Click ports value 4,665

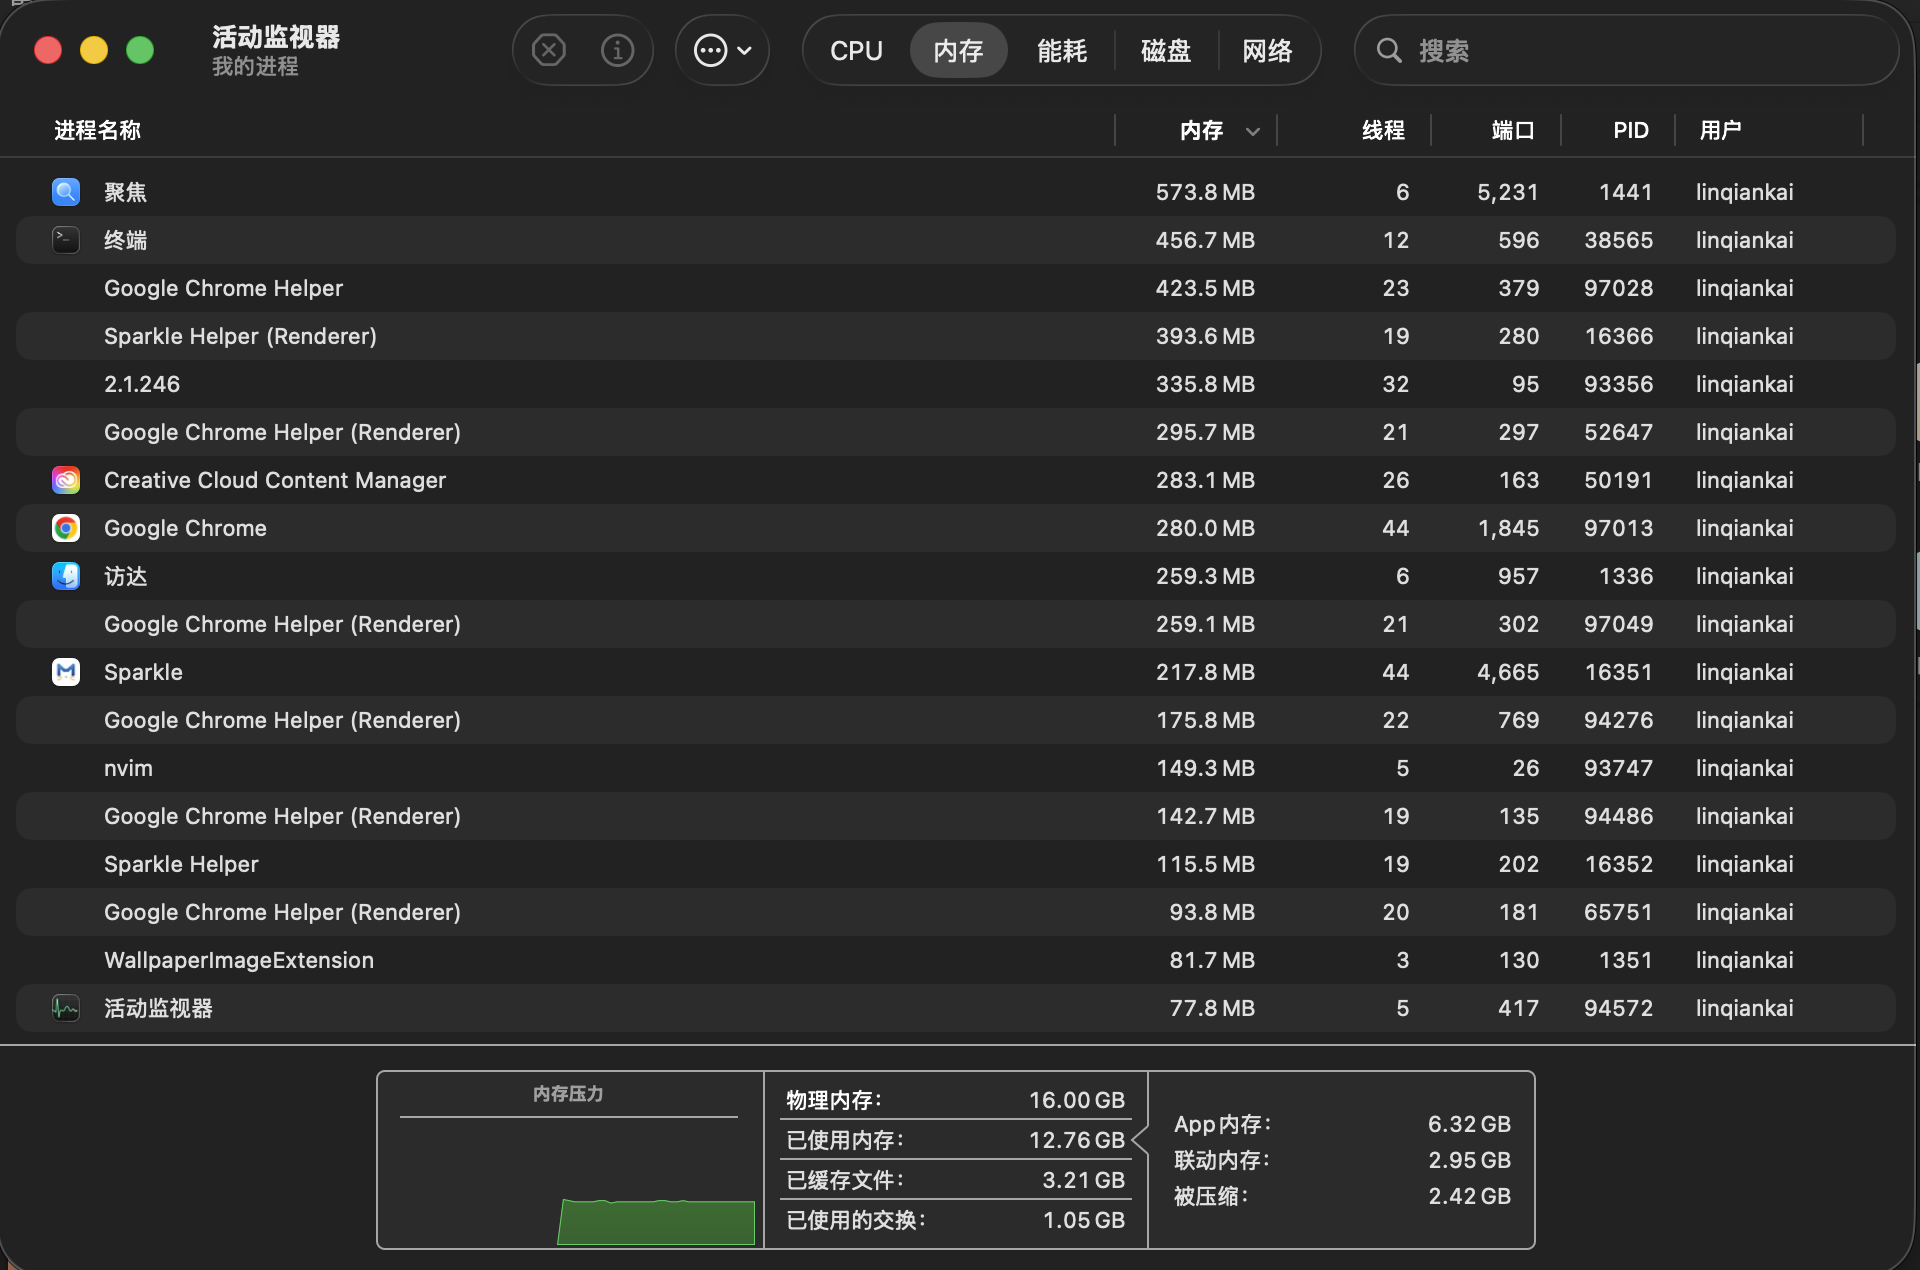click(x=1508, y=672)
